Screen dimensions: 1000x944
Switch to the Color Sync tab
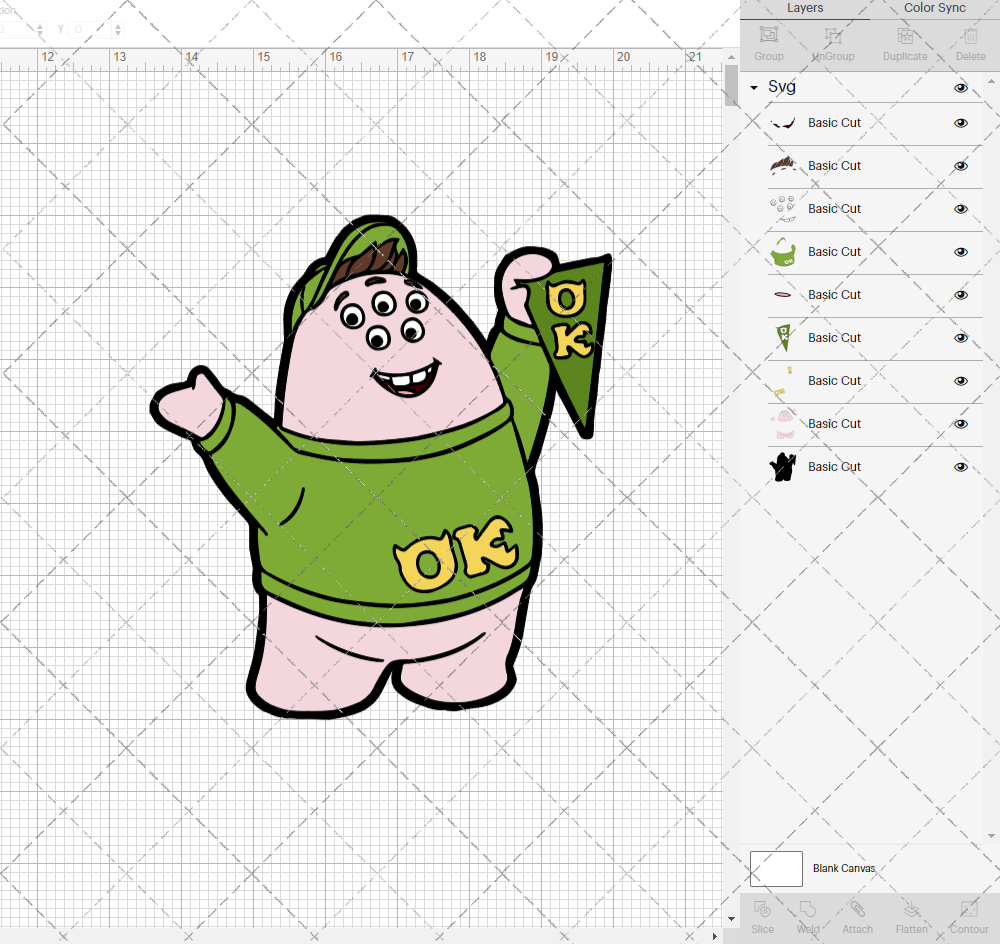click(934, 8)
